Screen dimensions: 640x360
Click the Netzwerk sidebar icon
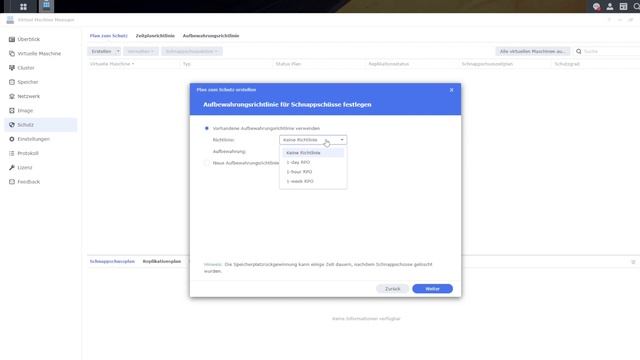(12, 96)
